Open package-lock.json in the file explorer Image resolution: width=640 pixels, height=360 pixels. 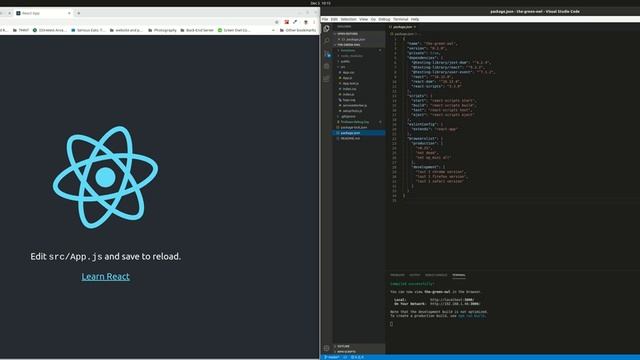point(359,128)
